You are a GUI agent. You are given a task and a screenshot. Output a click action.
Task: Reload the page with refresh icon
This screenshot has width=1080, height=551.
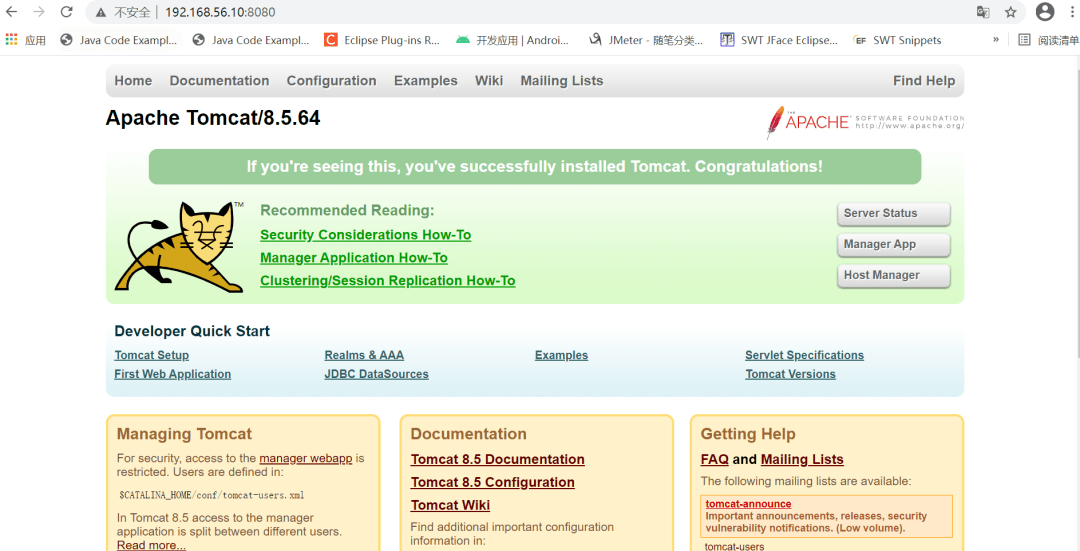pyautogui.click(x=66, y=12)
